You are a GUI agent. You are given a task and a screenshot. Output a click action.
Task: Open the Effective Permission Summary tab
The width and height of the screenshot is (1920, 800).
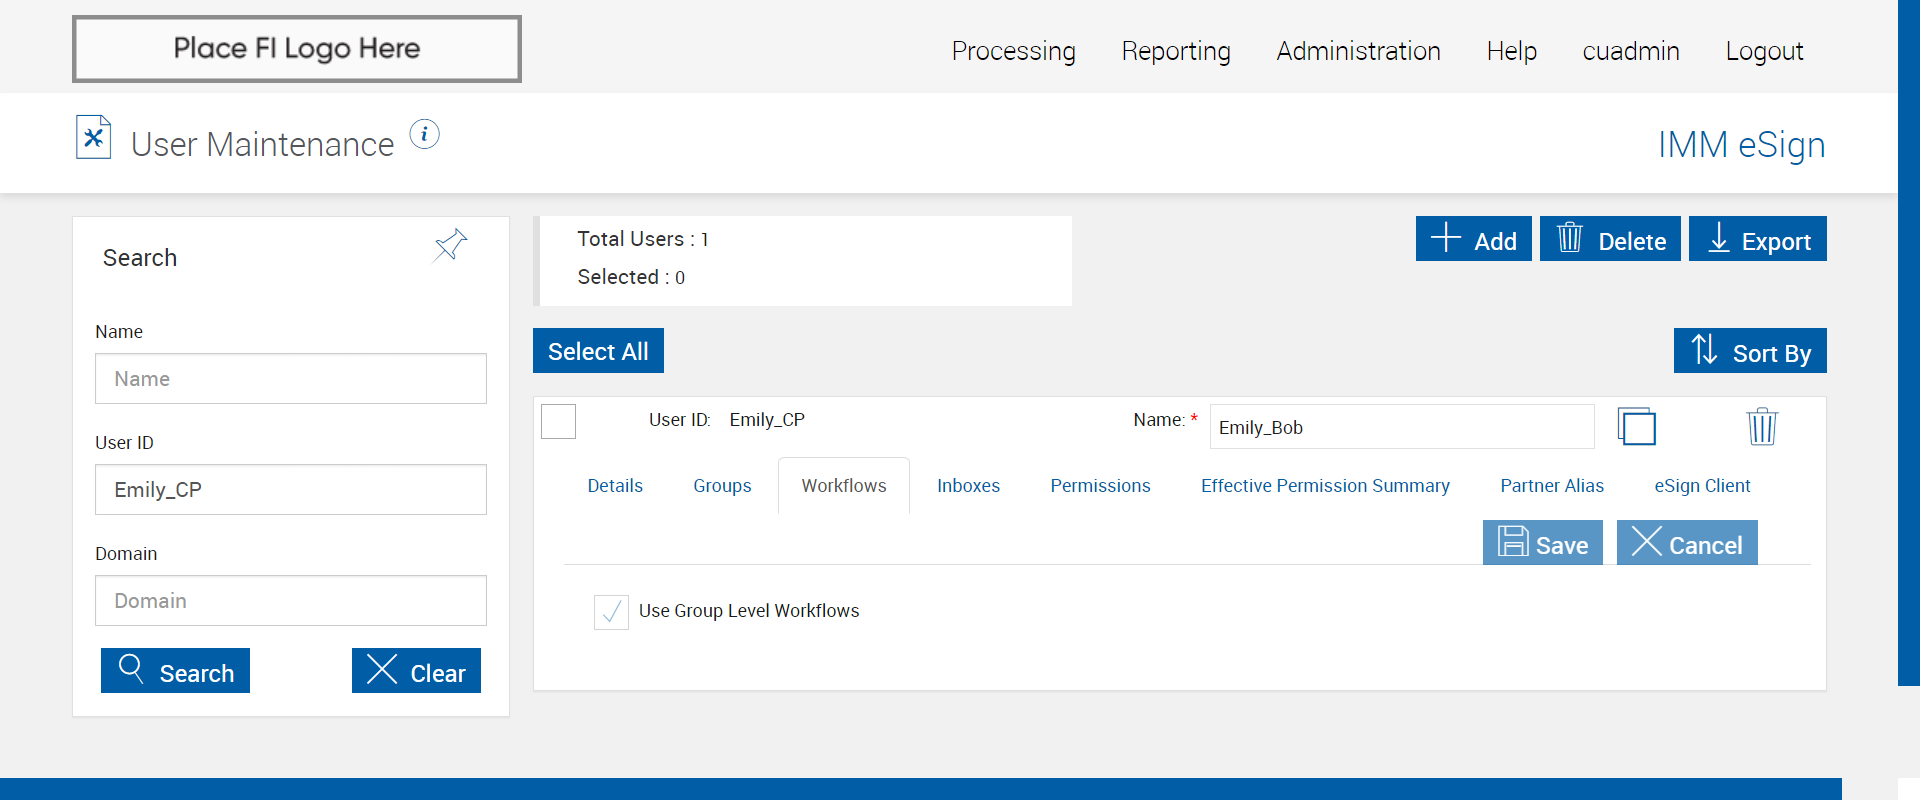click(1325, 486)
